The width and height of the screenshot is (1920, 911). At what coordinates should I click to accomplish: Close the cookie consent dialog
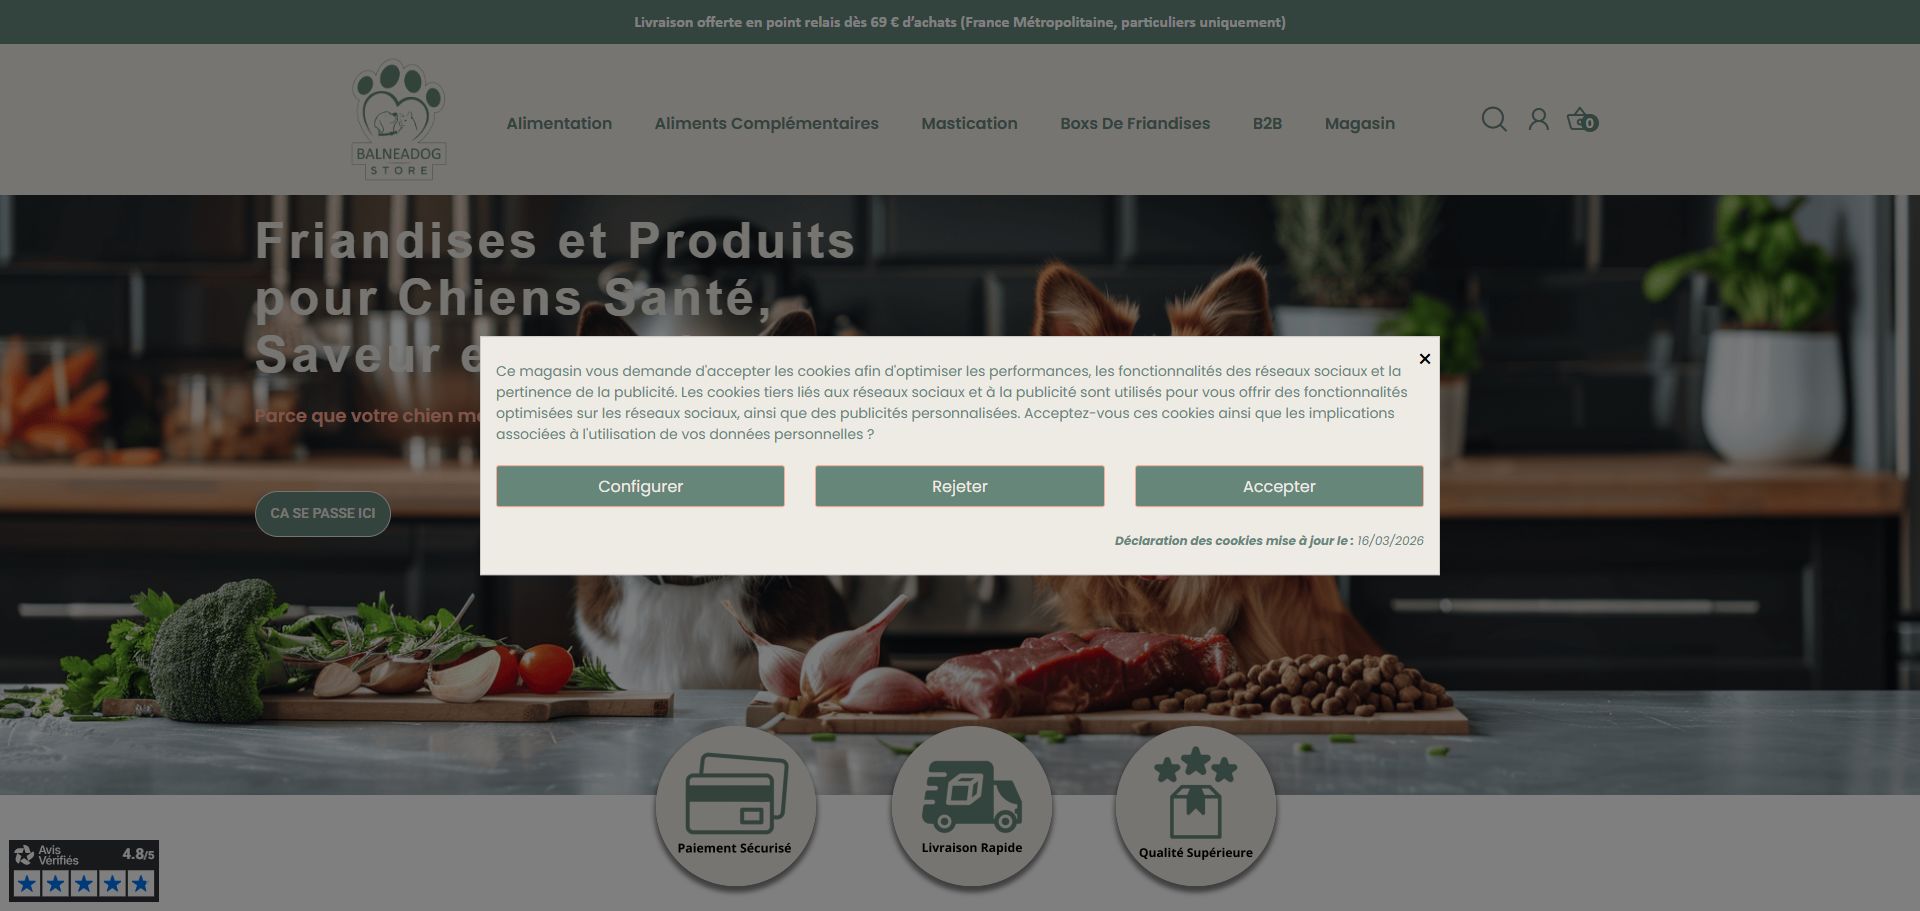pos(1425,359)
